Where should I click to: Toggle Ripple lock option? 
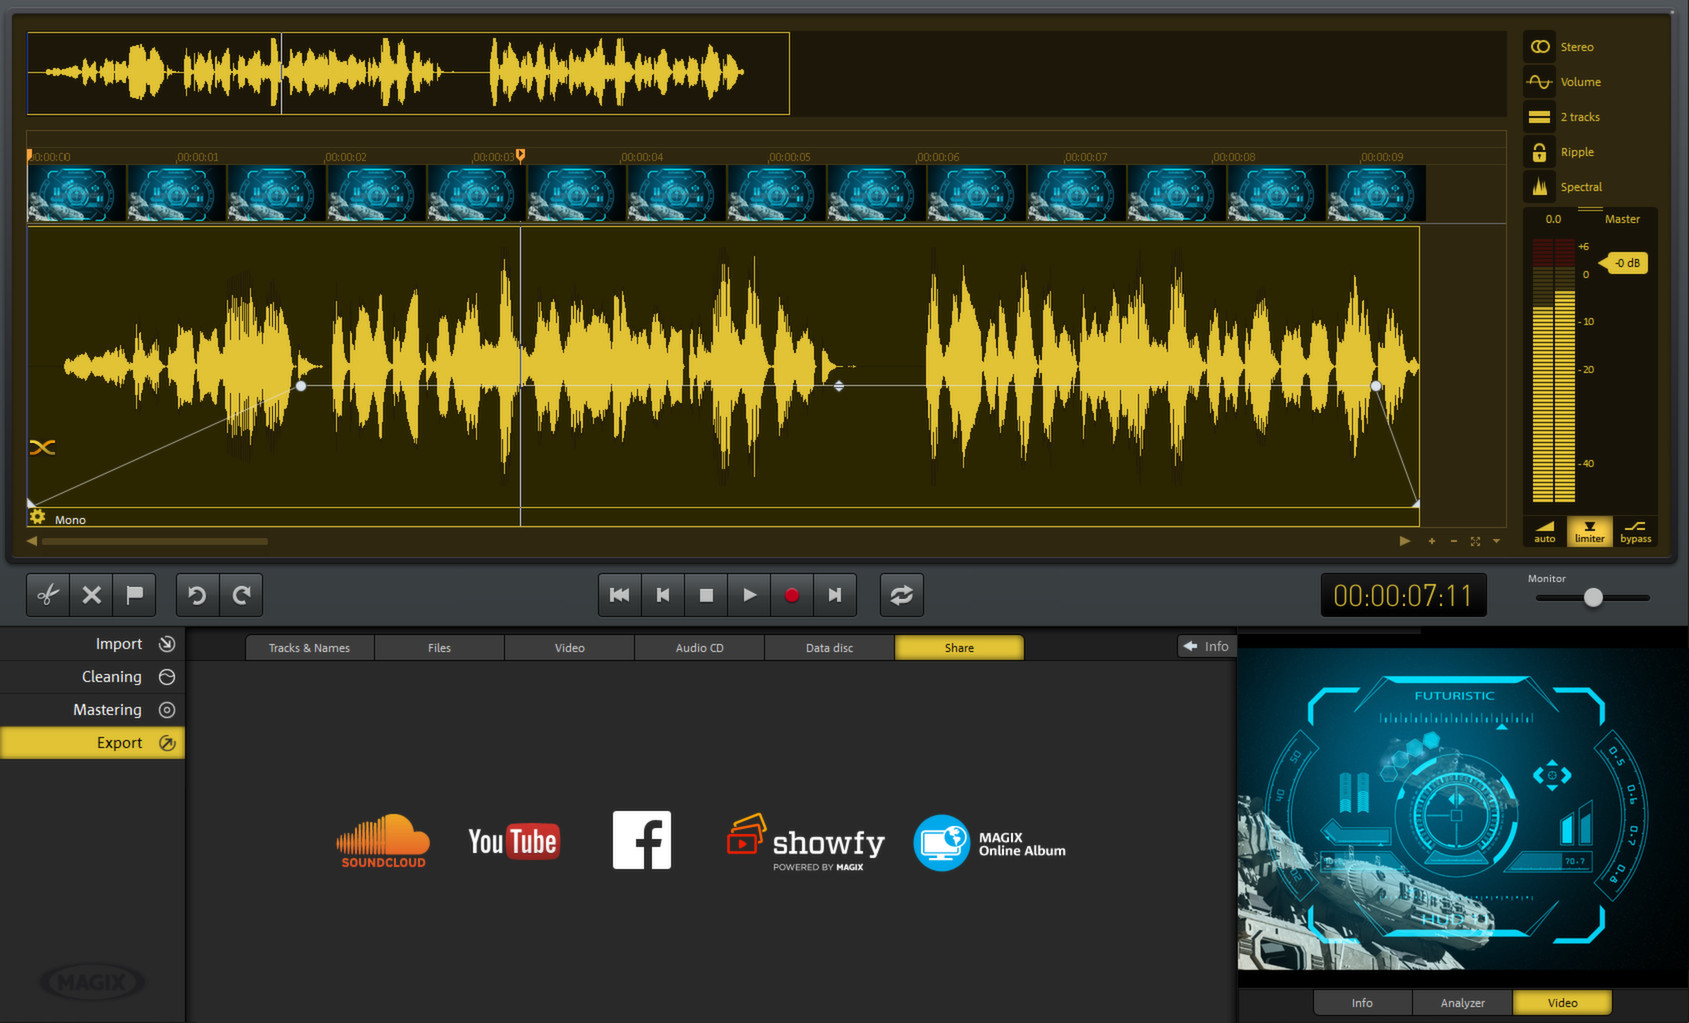[1540, 152]
